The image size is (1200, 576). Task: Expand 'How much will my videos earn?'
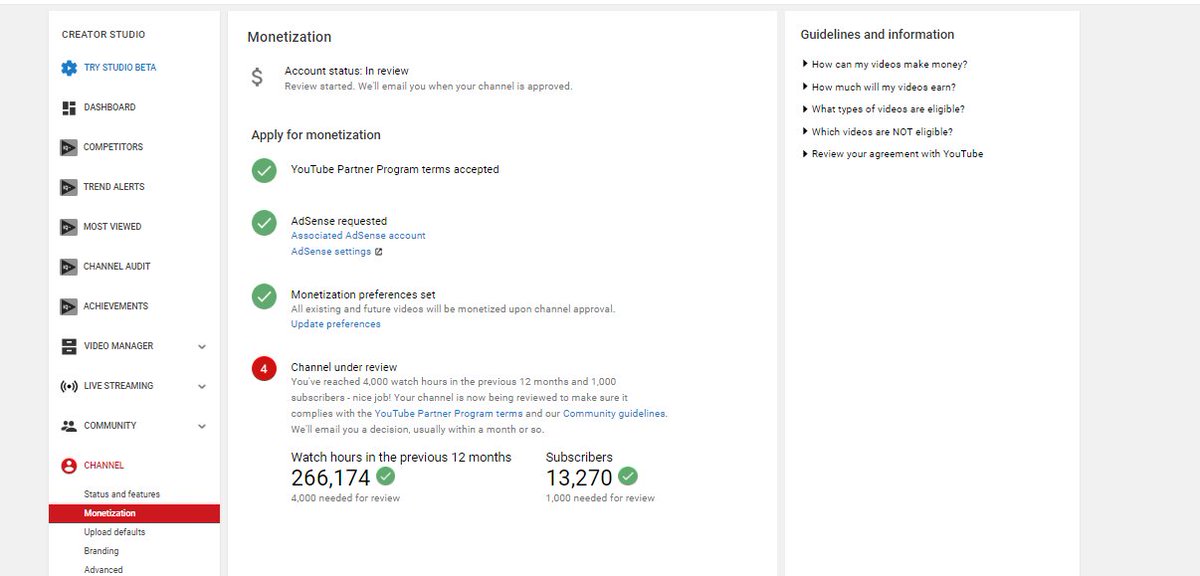tap(878, 87)
